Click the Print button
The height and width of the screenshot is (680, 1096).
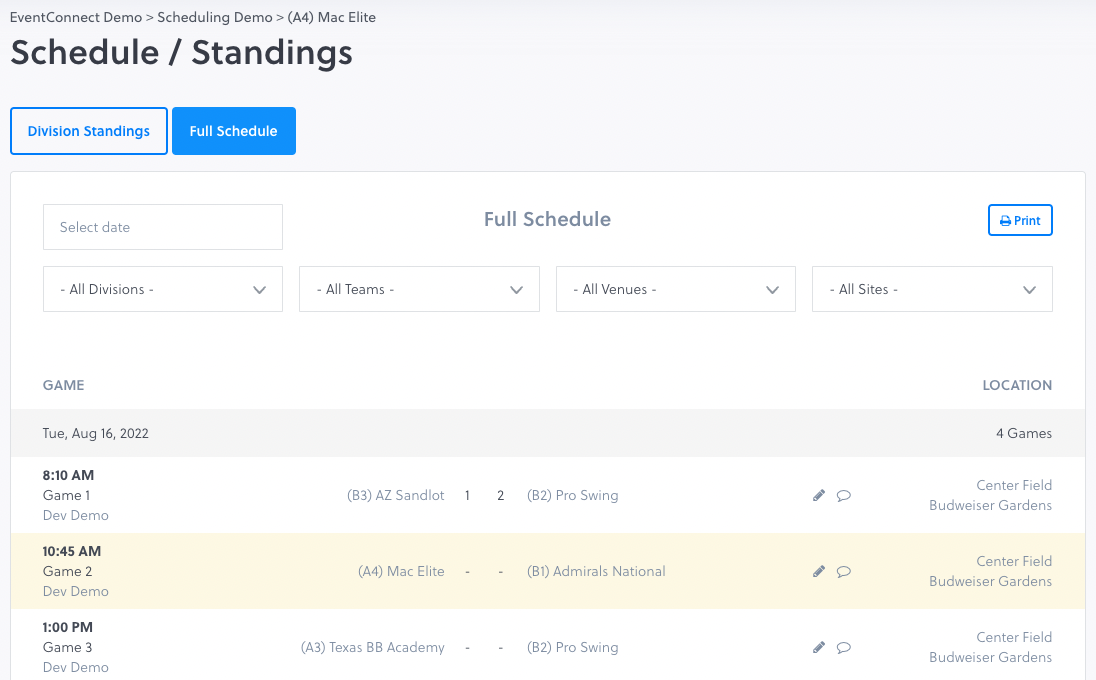coord(1020,220)
